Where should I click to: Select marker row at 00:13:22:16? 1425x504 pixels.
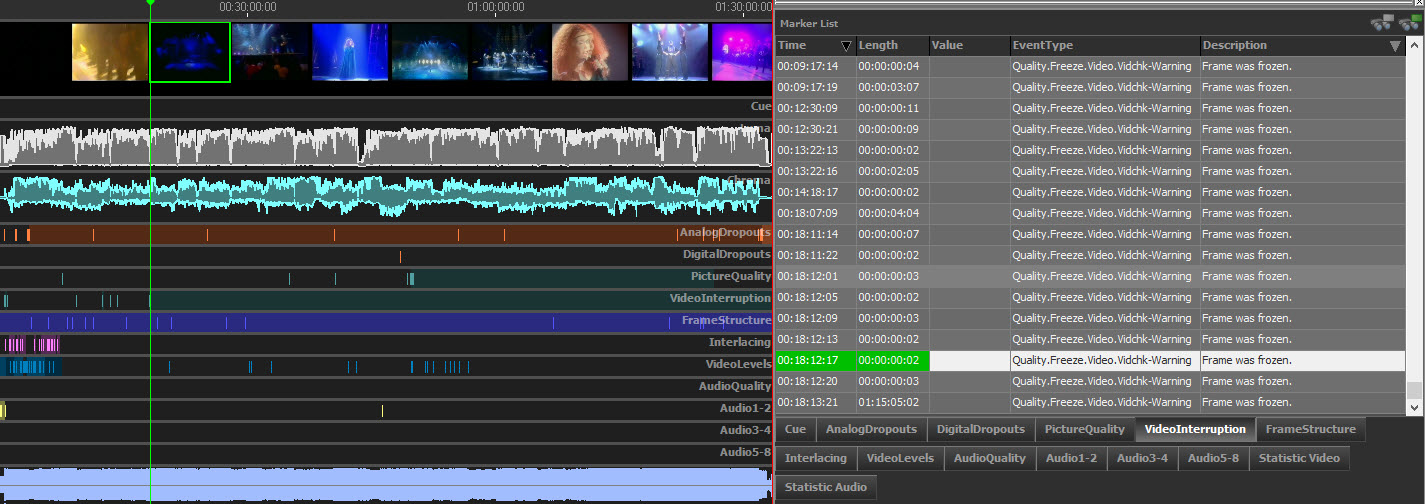pos(1091,171)
